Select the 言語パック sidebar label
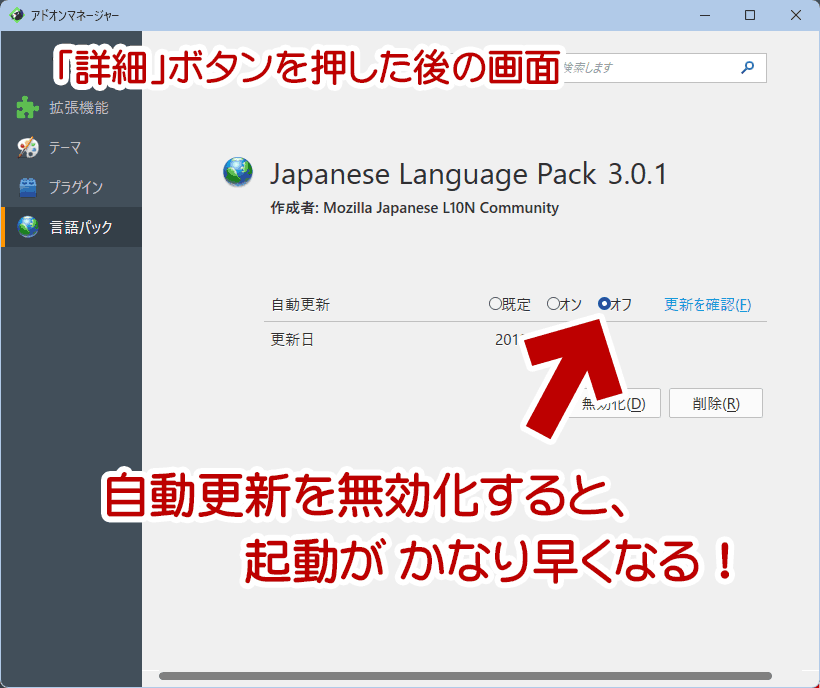Screen dimensions: 820x688 click(81, 227)
